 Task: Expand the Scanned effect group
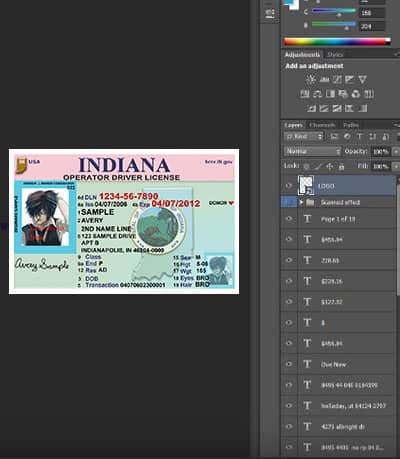point(301,202)
